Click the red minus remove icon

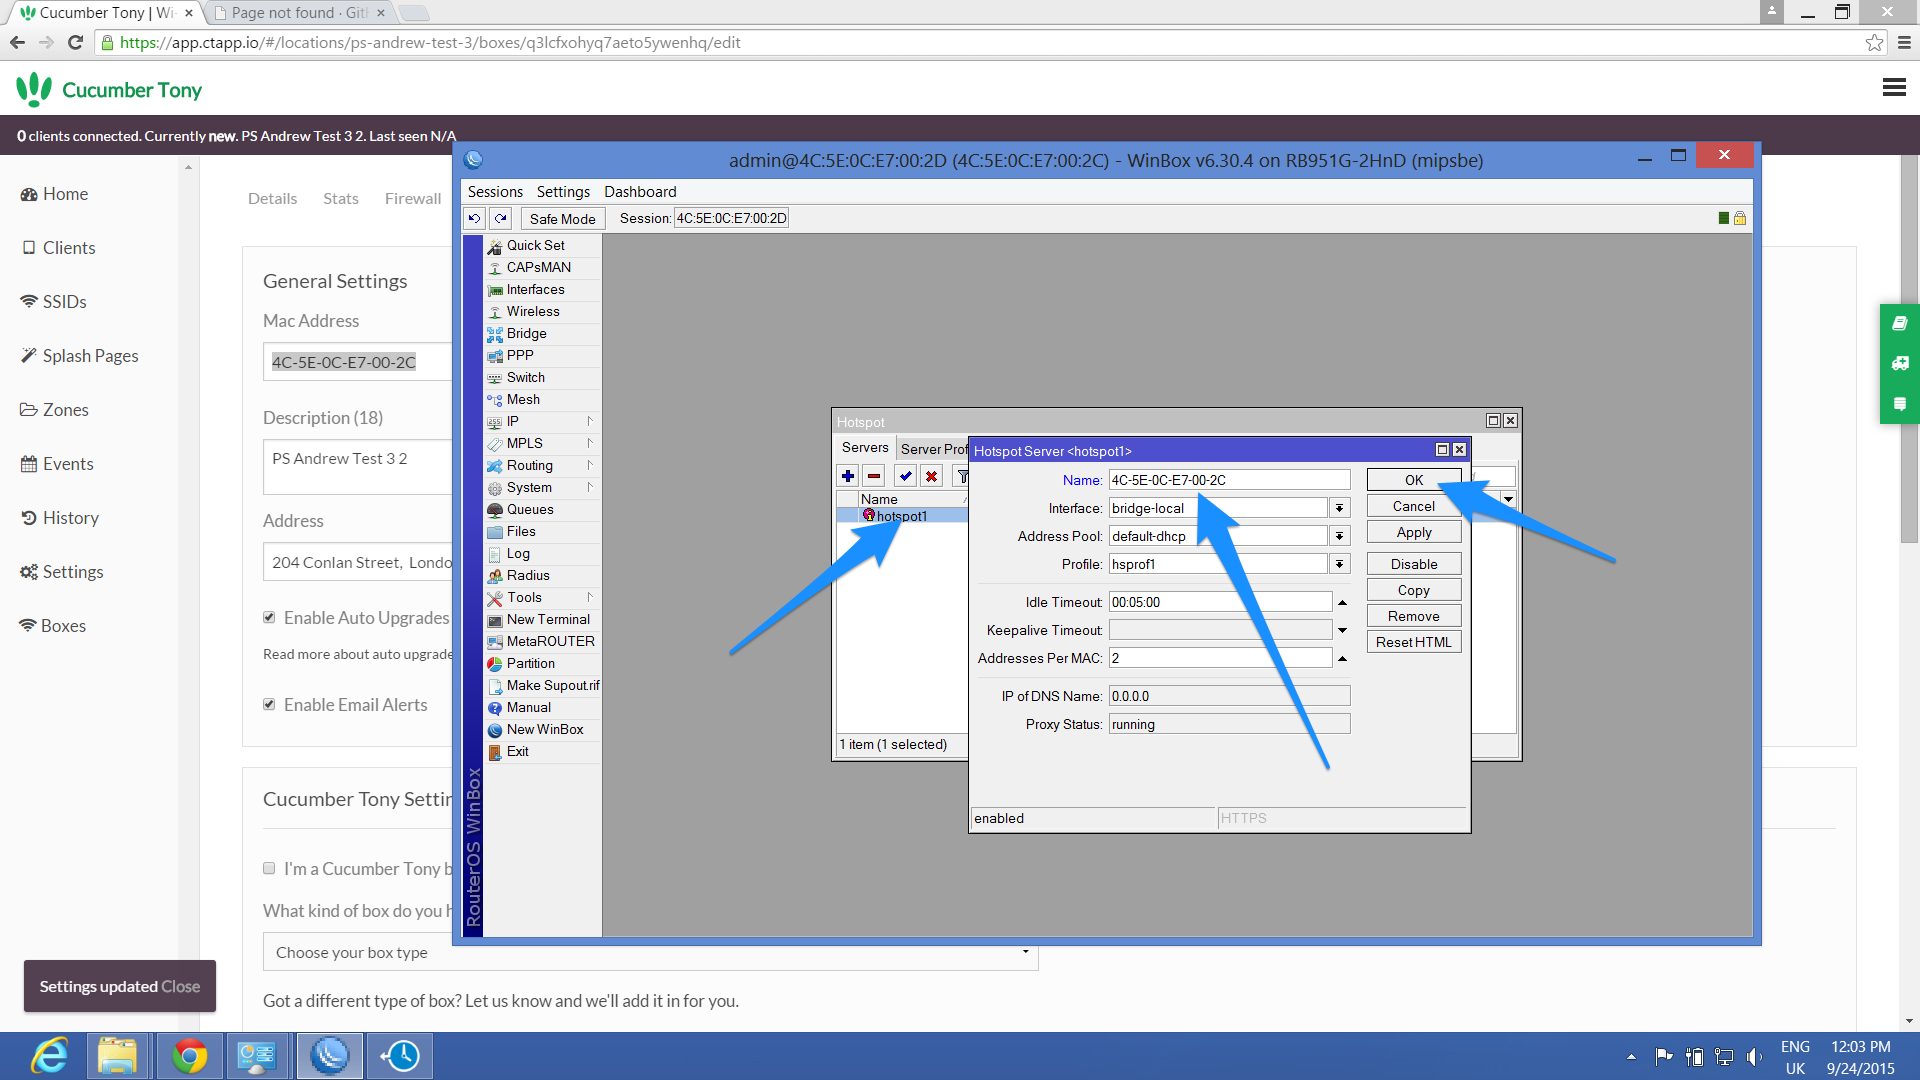874,476
